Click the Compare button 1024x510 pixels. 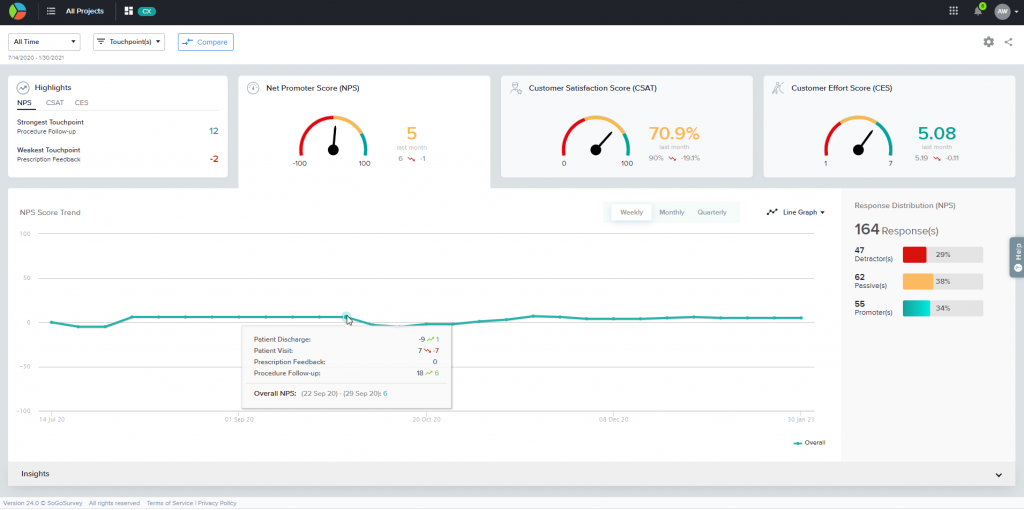(x=205, y=42)
